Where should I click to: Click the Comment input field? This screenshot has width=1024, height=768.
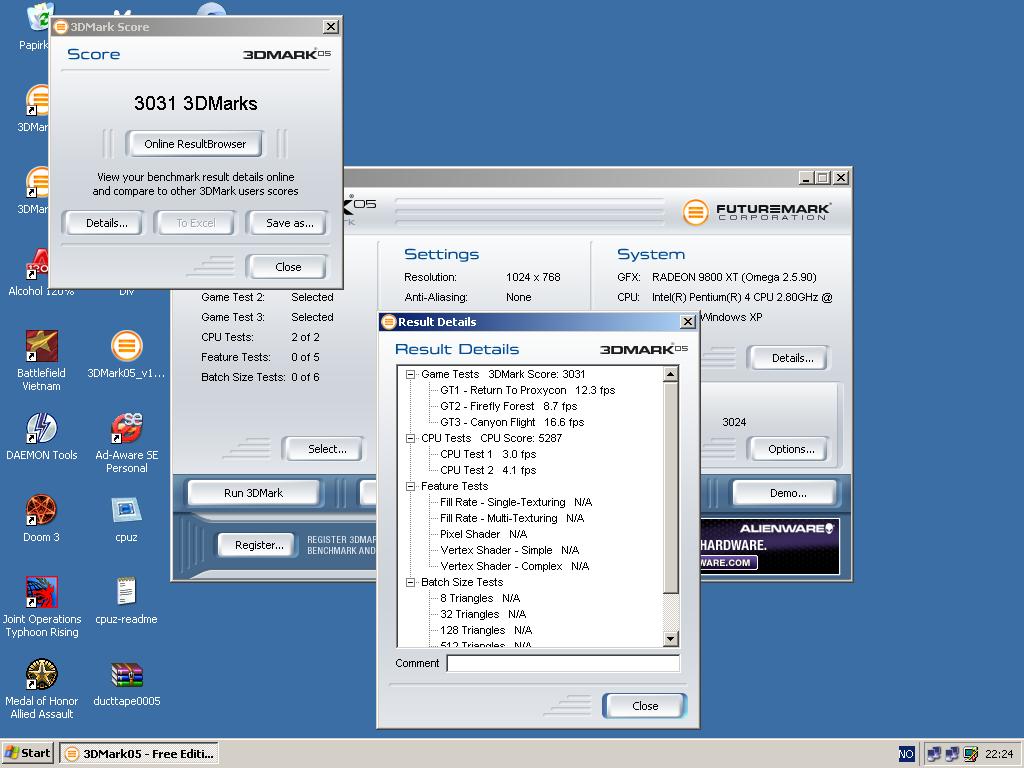[563, 664]
